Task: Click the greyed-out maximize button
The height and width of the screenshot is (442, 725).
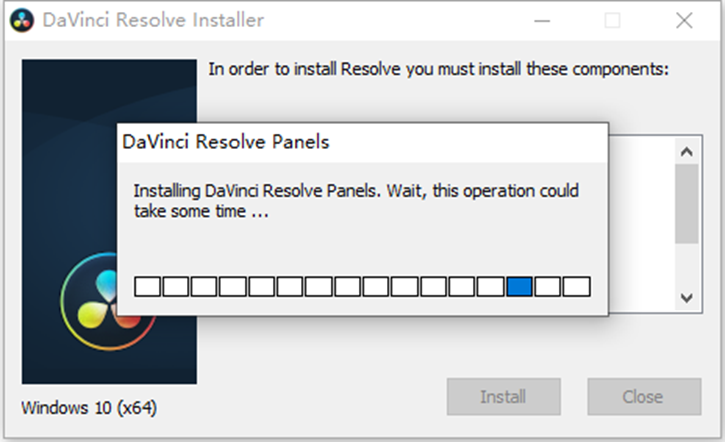Action: 612,21
